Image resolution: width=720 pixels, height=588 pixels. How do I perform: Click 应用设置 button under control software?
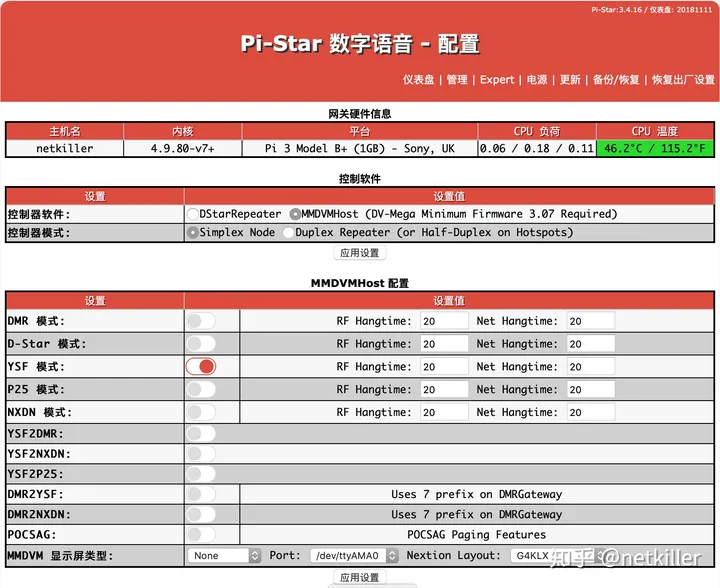coord(359,253)
